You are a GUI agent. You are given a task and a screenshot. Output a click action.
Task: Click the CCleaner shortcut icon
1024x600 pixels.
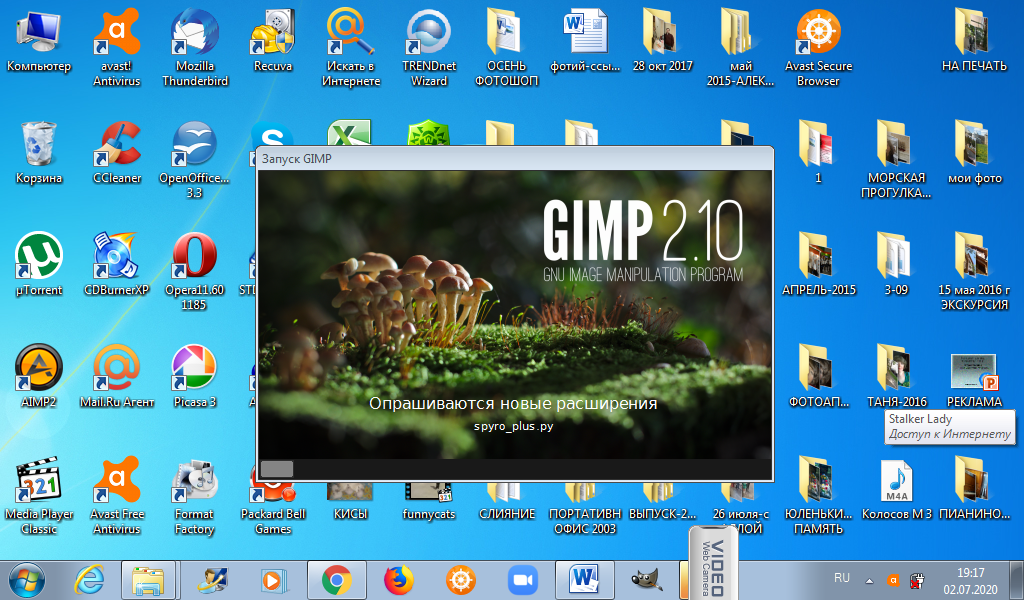(117, 144)
